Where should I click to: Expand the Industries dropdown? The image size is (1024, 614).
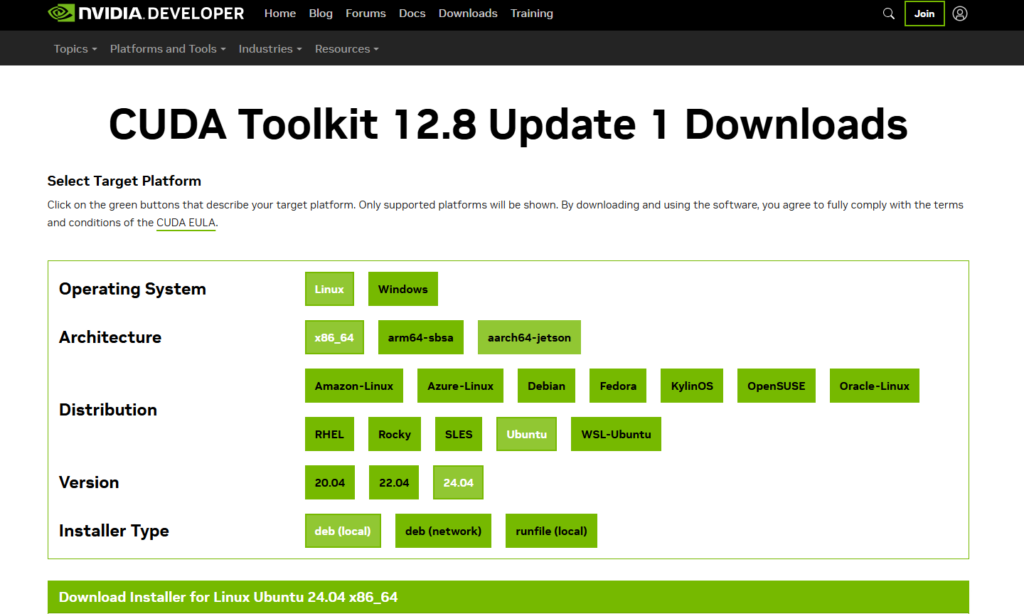(x=270, y=49)
